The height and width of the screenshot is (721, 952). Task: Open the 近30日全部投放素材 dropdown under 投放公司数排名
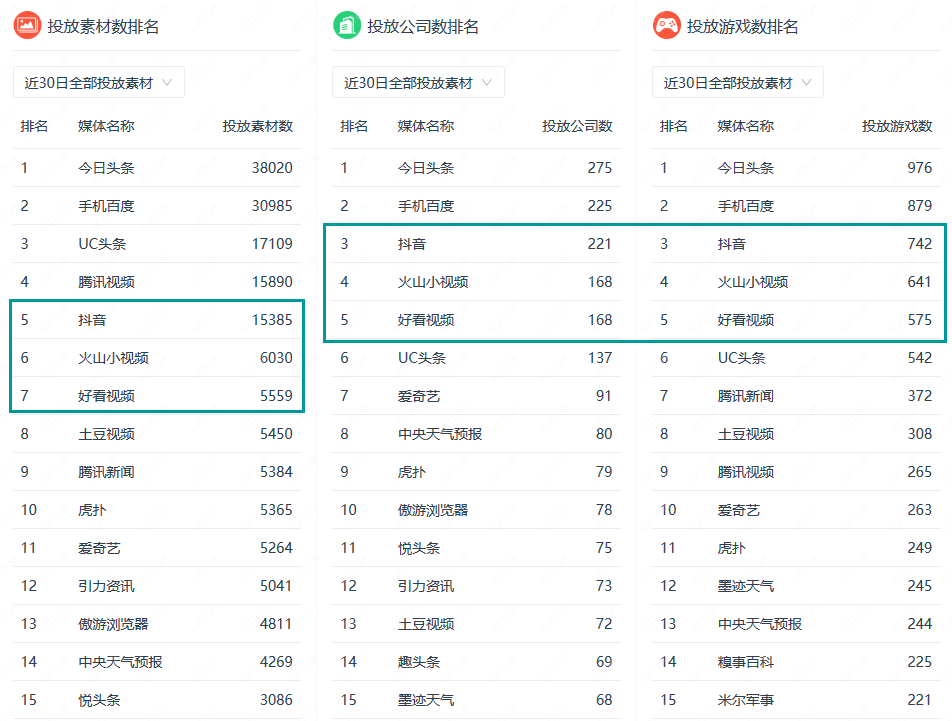(418, 83)
